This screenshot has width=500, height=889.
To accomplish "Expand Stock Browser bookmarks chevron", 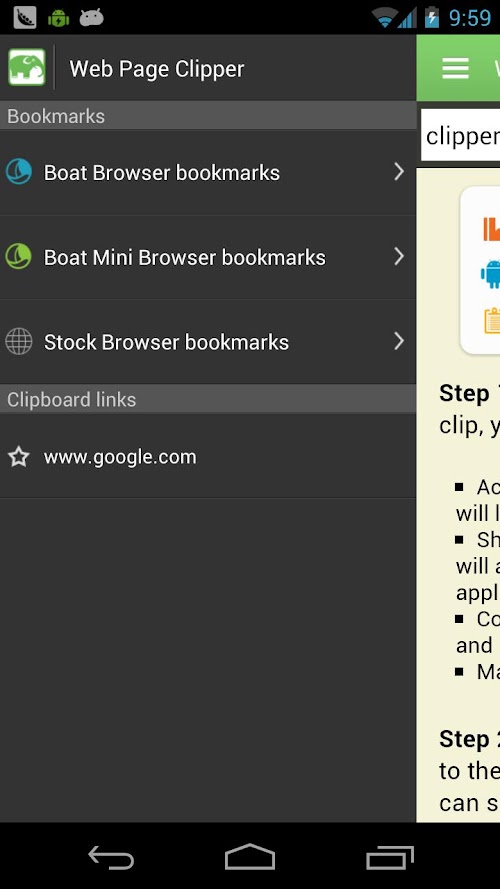I will [399, 341].
